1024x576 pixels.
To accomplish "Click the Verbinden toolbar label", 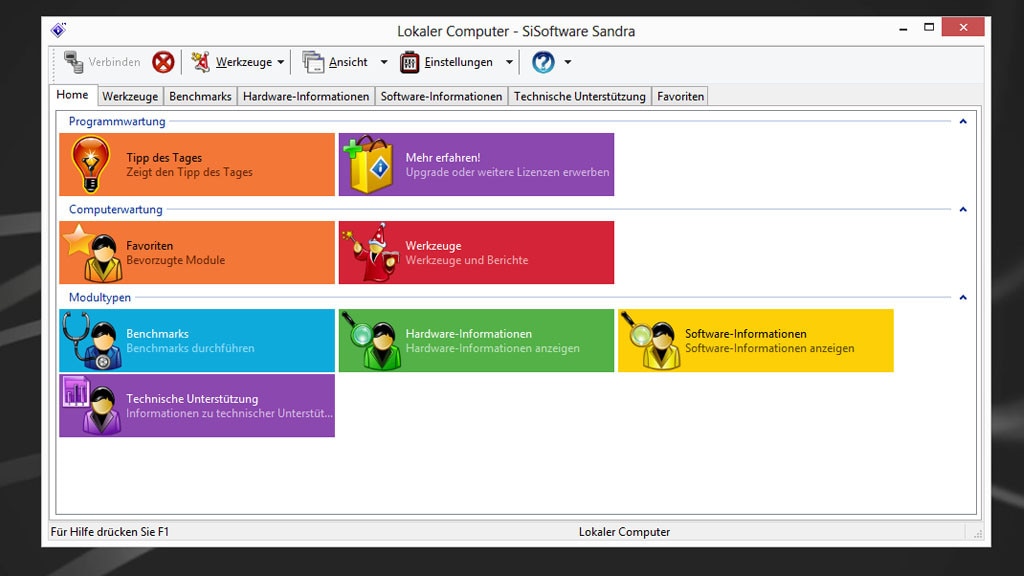I will tap(114, 62).
